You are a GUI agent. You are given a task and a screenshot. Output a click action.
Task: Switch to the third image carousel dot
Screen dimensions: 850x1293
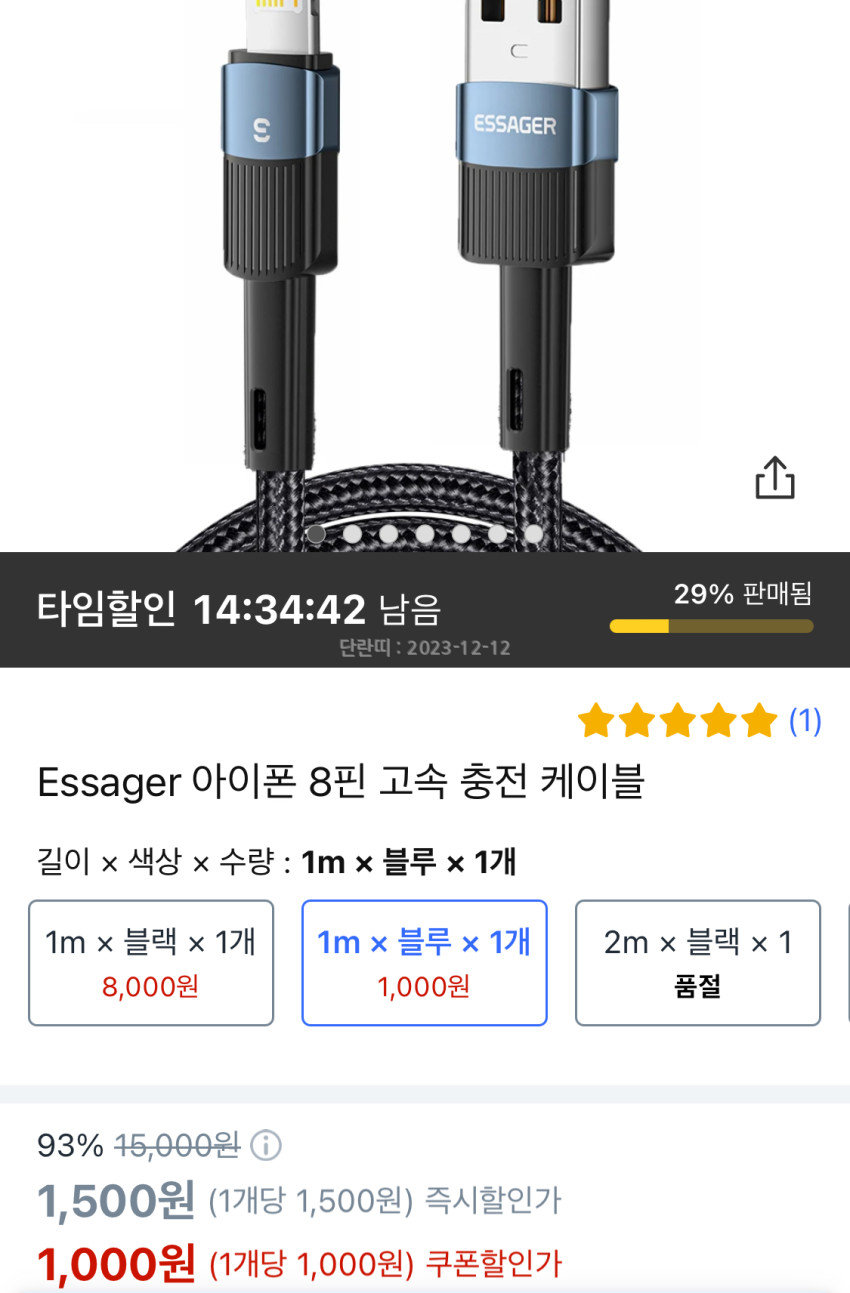click(x=388, y=534)
